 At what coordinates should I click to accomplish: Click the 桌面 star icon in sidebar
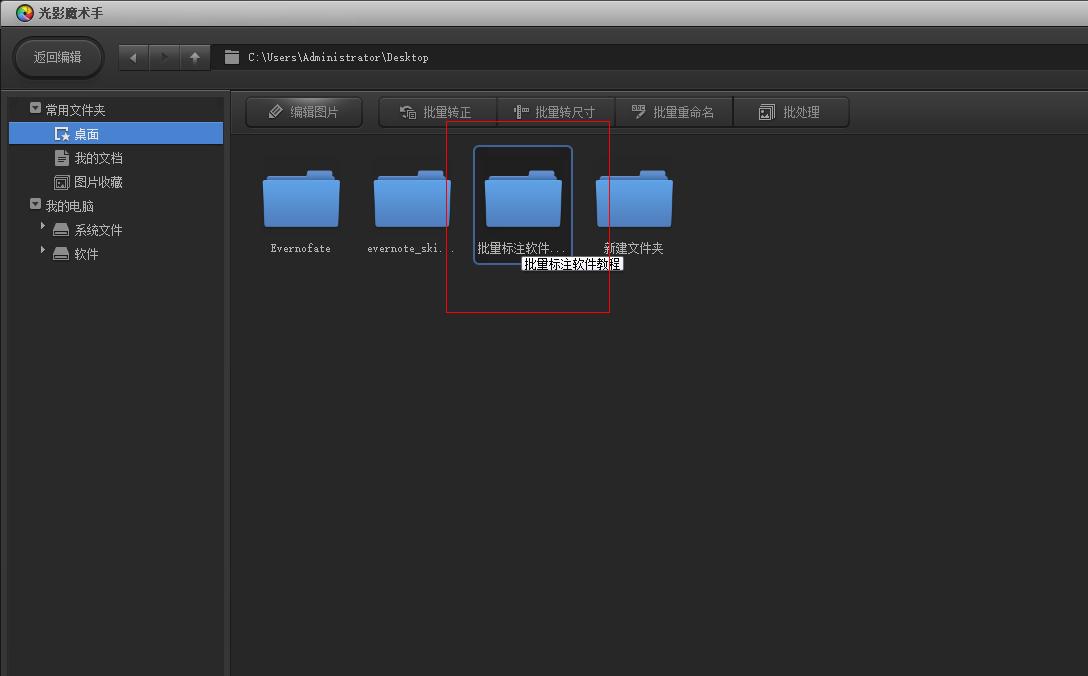tap(62, 134)
